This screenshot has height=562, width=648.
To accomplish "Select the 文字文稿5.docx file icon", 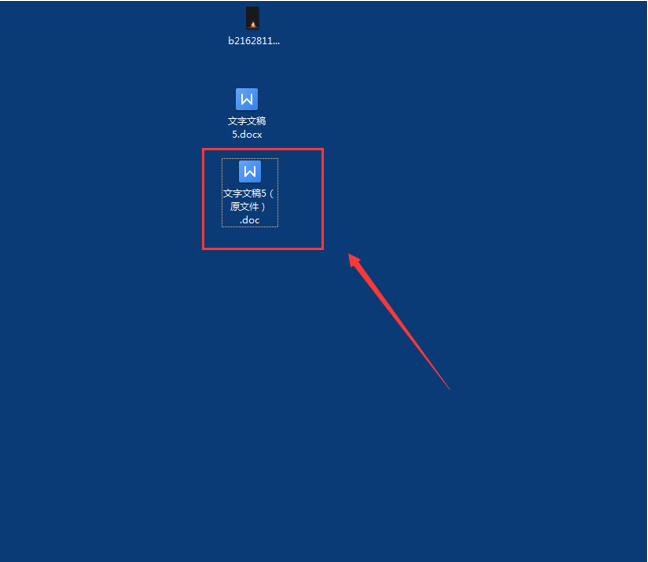I will [x=247, y=99].
